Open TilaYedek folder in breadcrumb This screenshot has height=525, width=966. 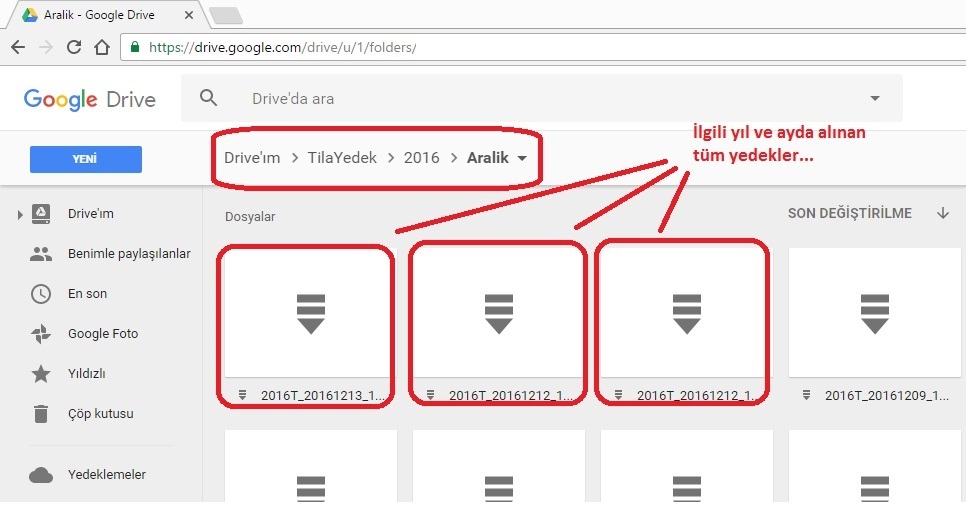tap(342, 158)
